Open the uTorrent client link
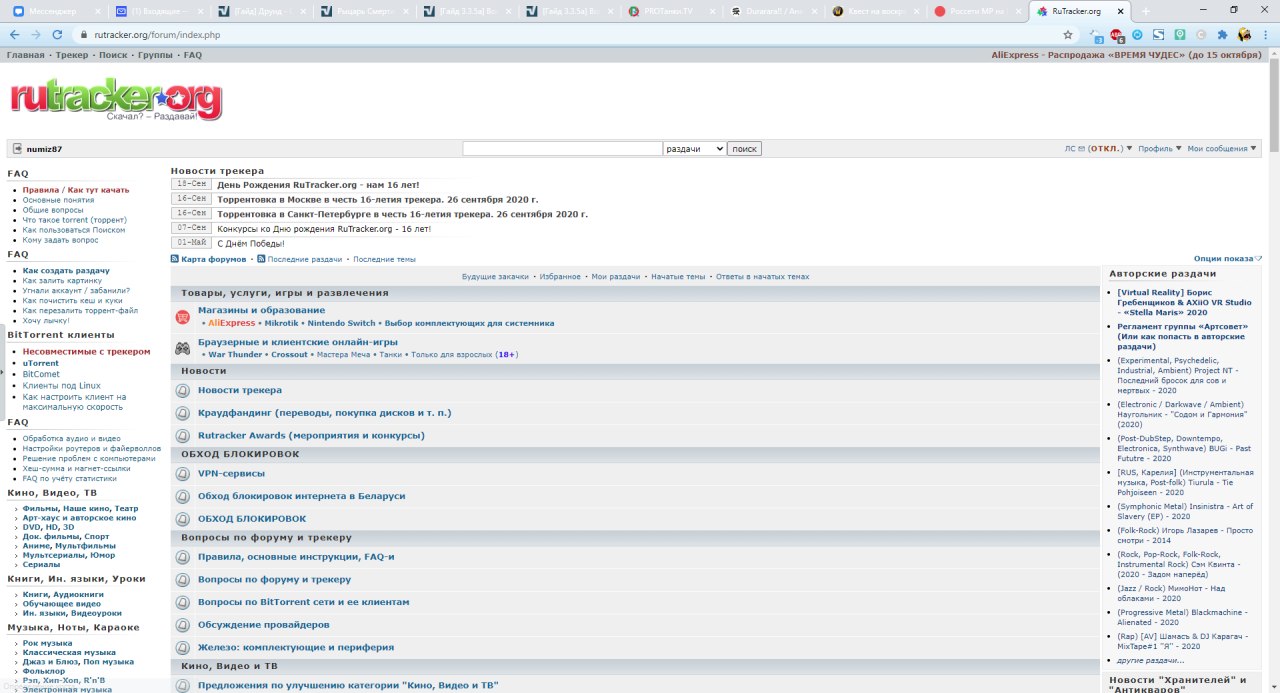1280x693 pixels. [x=41, y=363]
